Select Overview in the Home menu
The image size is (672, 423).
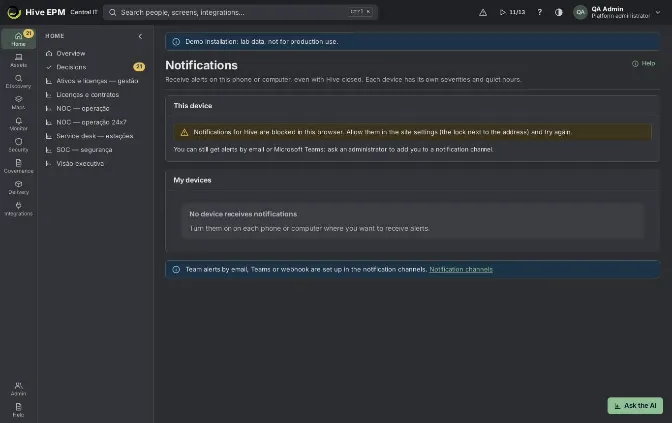tap(95, 54)
